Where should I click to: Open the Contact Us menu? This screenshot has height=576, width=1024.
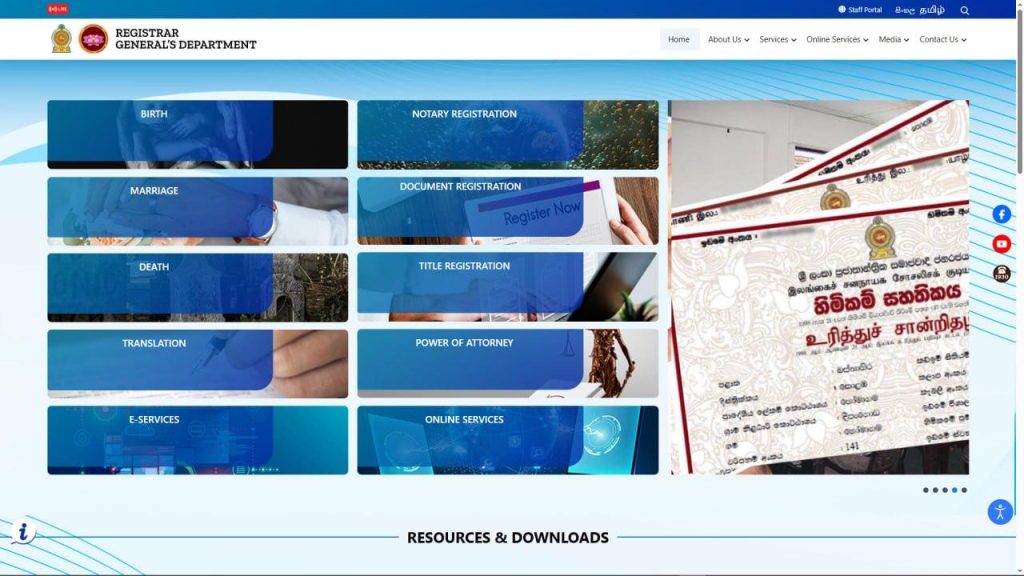(x=942, y=40)
